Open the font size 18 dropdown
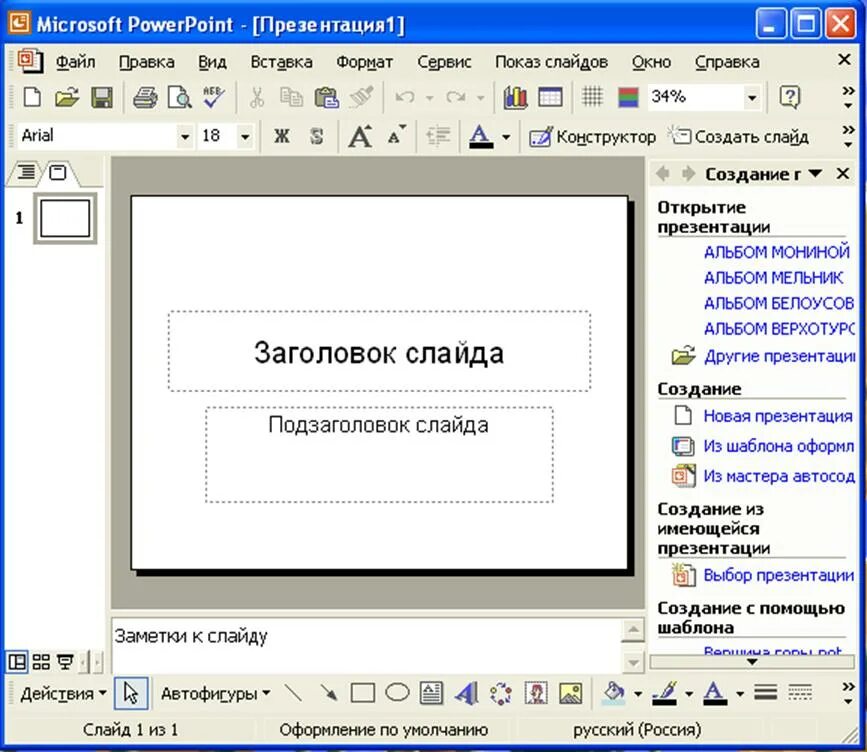 245,136
